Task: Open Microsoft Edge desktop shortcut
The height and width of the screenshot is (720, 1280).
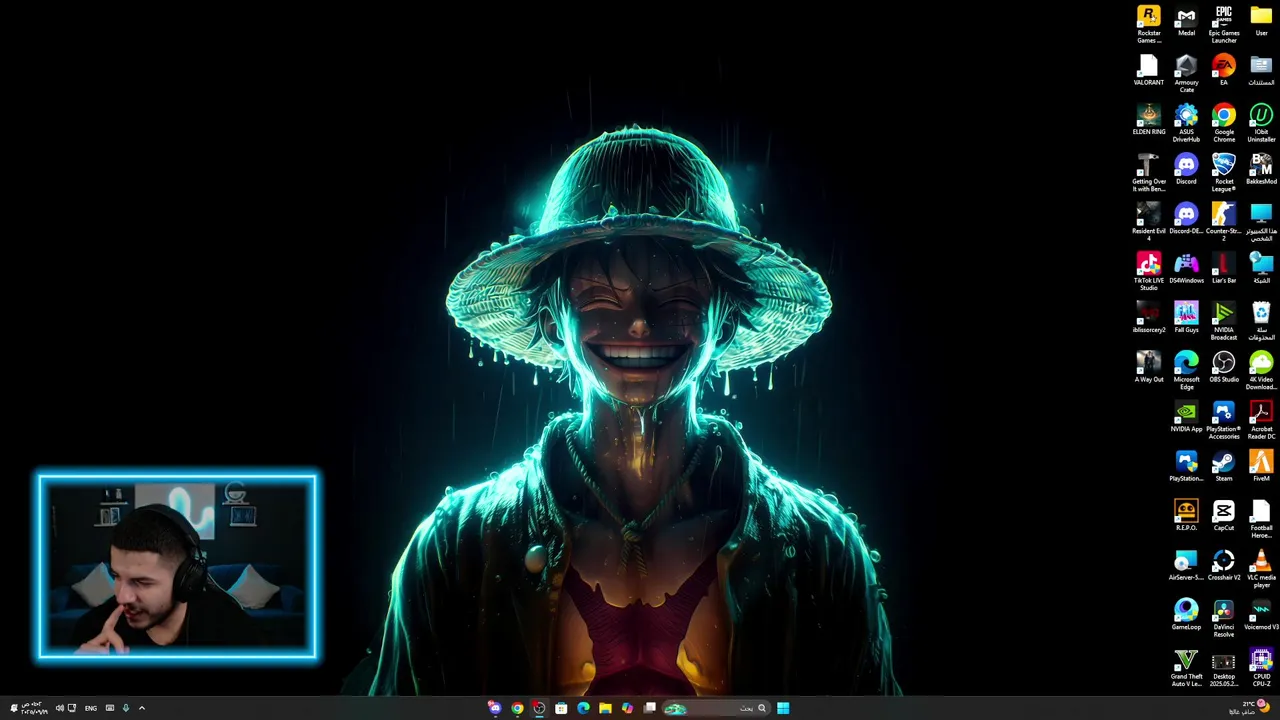Action: pos(1186,371)
